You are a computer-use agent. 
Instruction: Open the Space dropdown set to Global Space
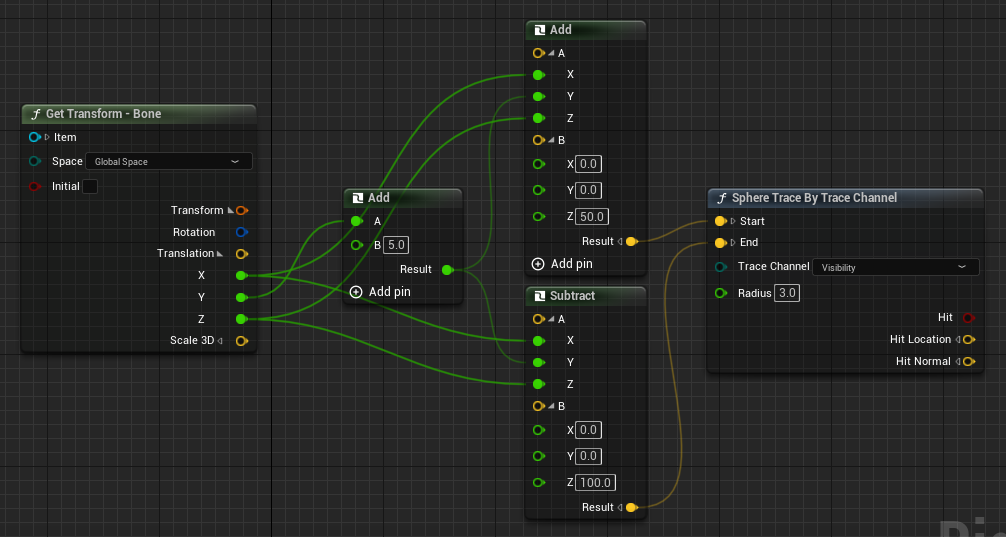169,162
